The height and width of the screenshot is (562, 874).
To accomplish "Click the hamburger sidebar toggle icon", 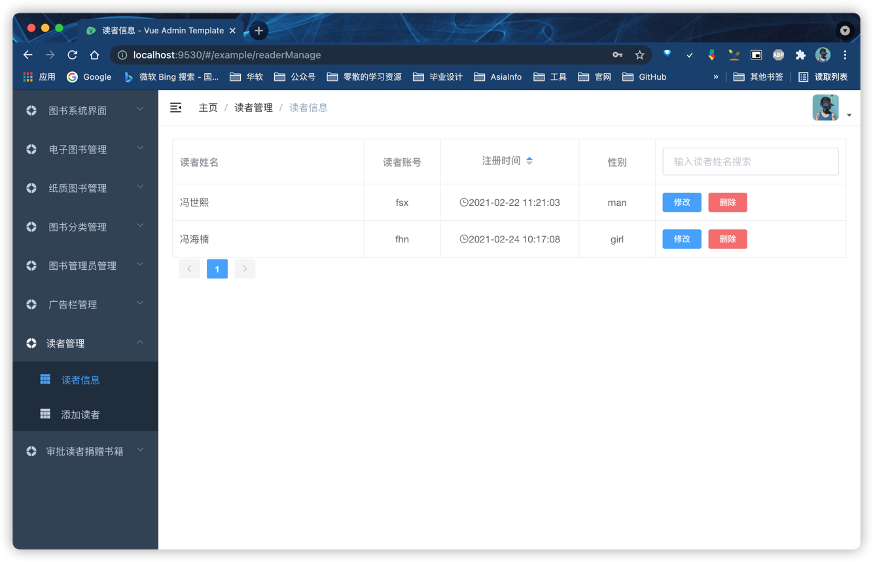I will 176,108.
